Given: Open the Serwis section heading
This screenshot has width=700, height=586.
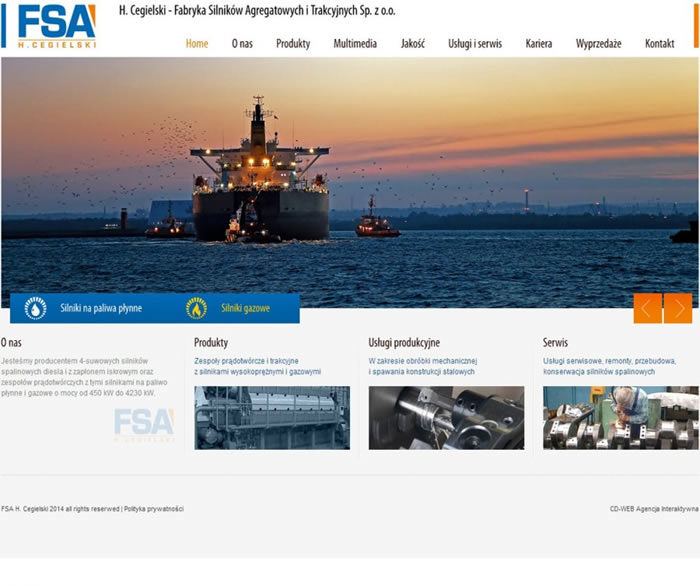Looking at the screenshot, I should point(555,342).
